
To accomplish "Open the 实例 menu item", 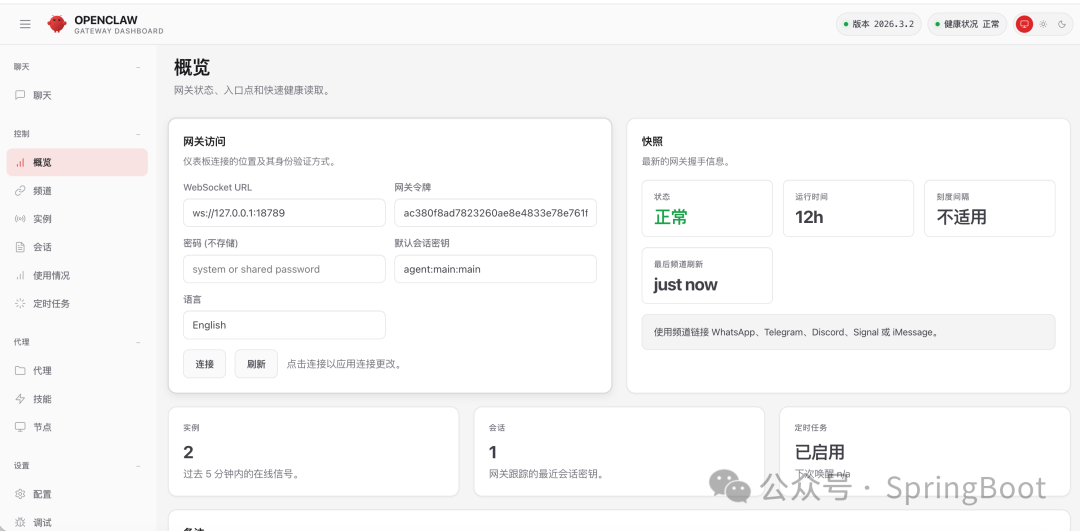I will (77, 219).
